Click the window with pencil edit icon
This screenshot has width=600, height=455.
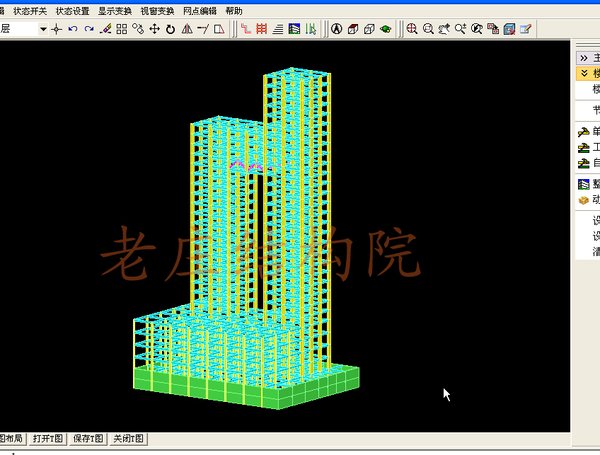coord(526,29)
